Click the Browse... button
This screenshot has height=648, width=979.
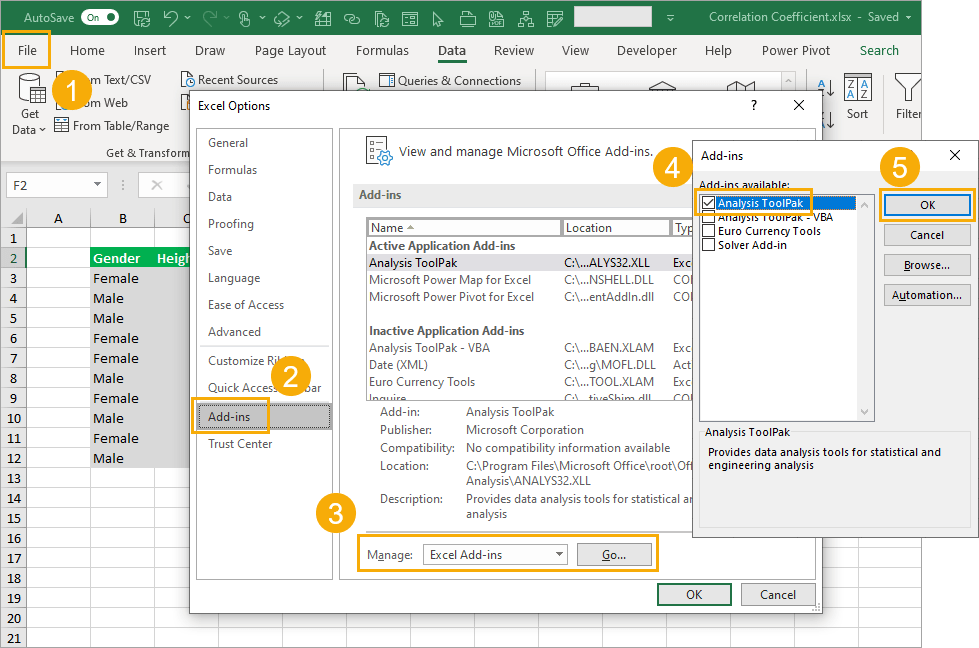coord(927,265)
